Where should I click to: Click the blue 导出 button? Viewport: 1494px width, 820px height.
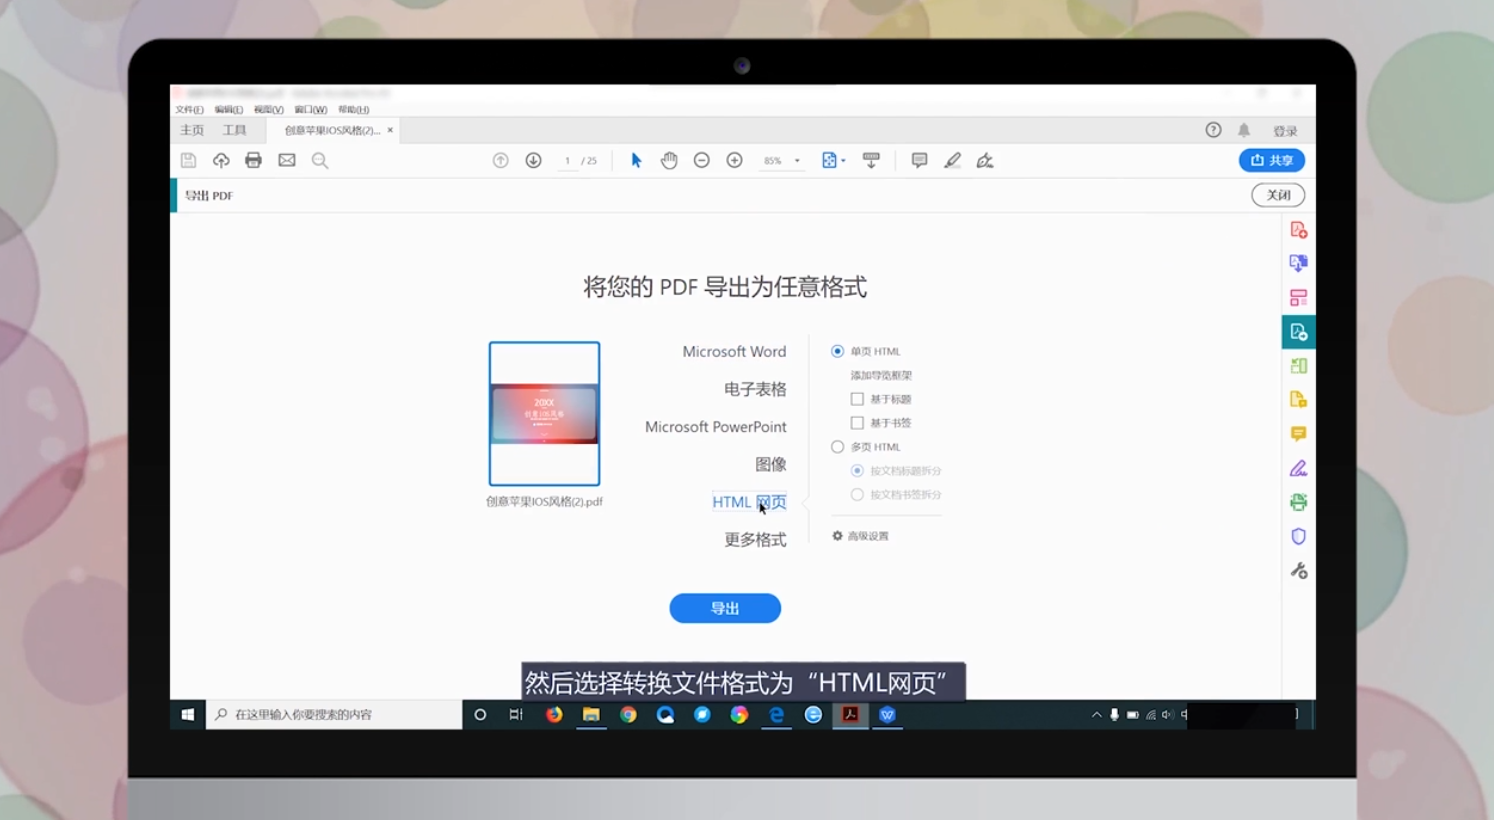tap(725, 608)
